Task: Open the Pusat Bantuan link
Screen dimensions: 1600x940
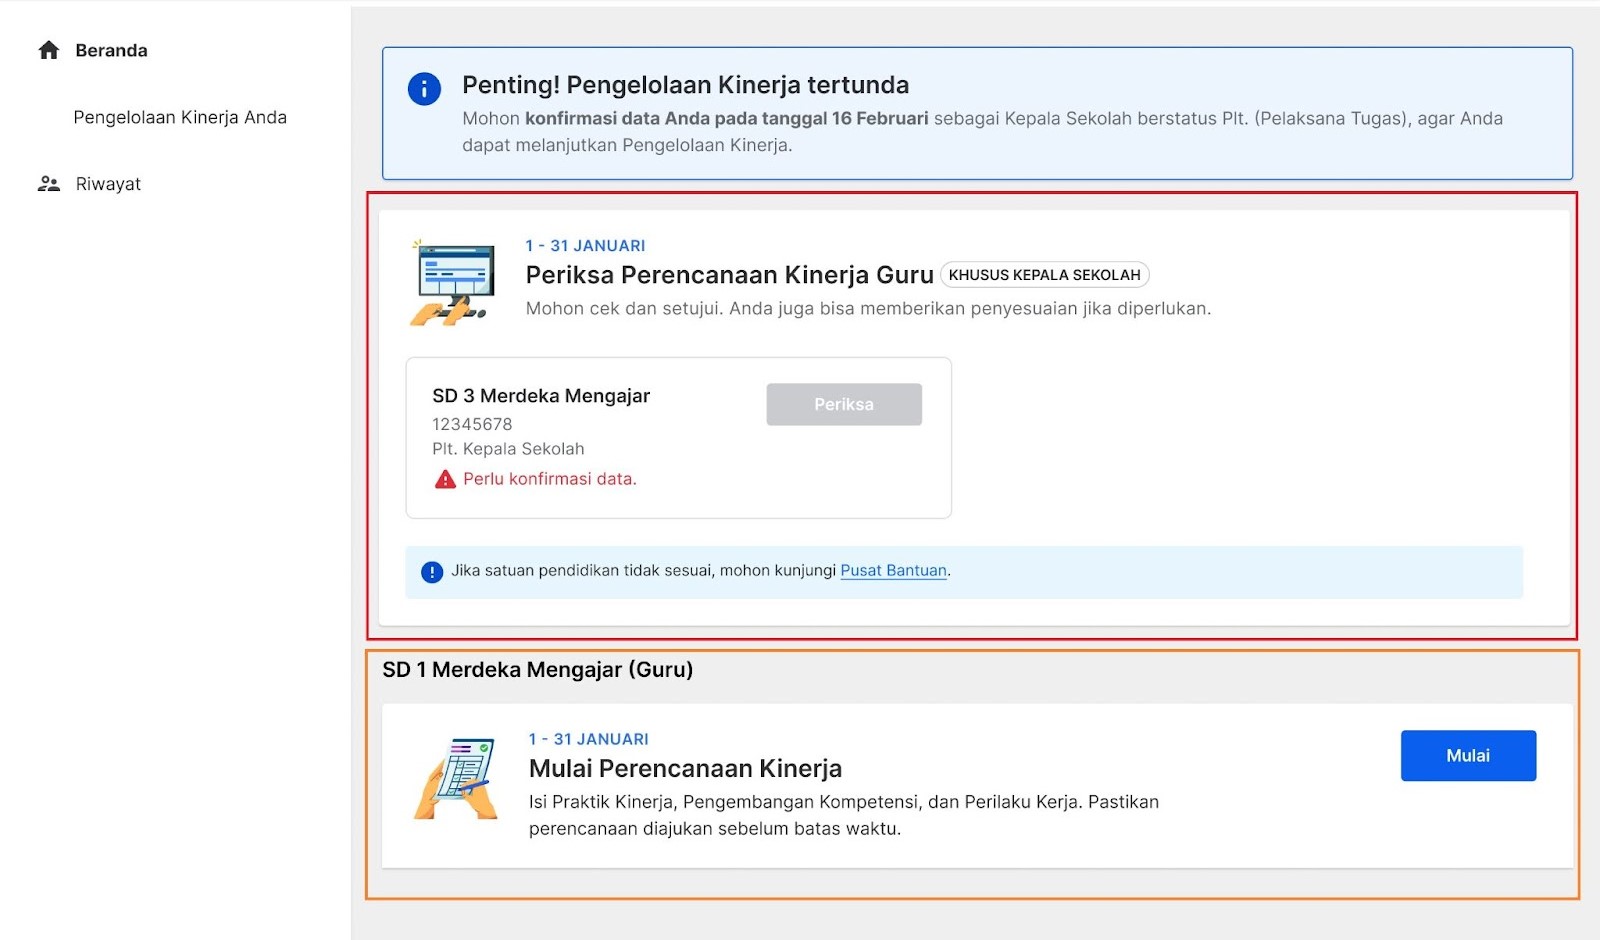Action: (x=893, y=571)
